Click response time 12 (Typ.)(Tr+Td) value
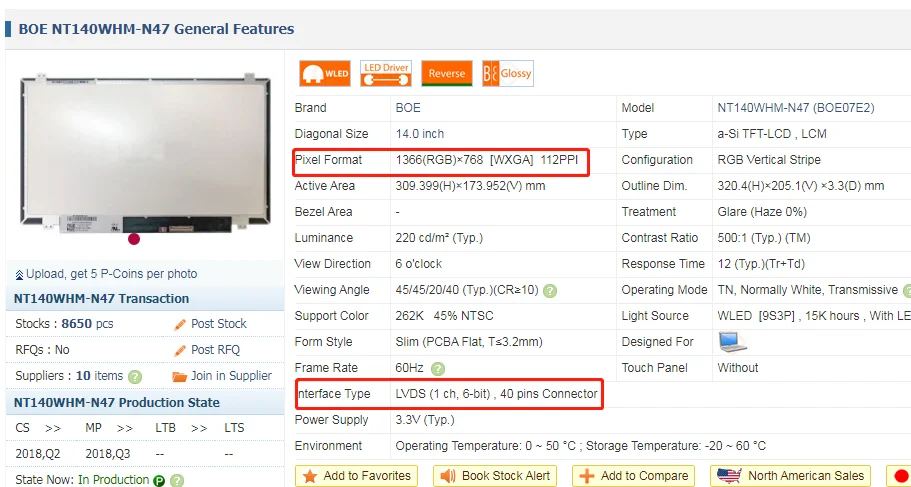Viewport: 911px width, 487px height. pos(761,264)
